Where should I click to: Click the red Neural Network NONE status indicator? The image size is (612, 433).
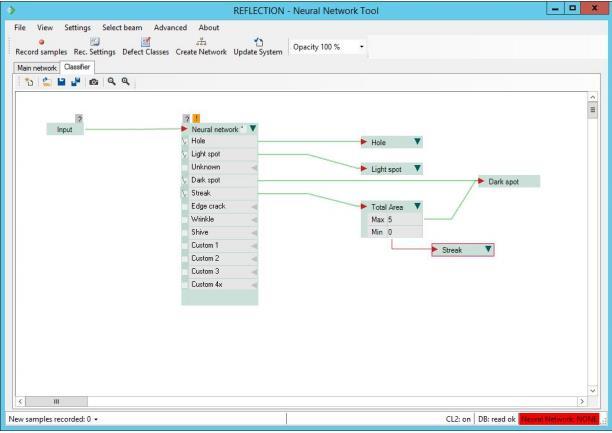559,419
